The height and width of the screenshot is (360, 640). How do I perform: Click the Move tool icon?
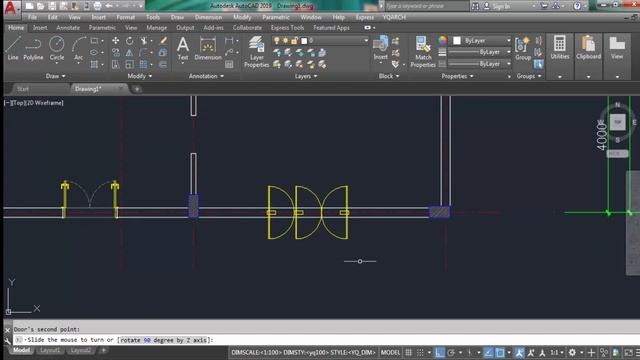[116, 40]
